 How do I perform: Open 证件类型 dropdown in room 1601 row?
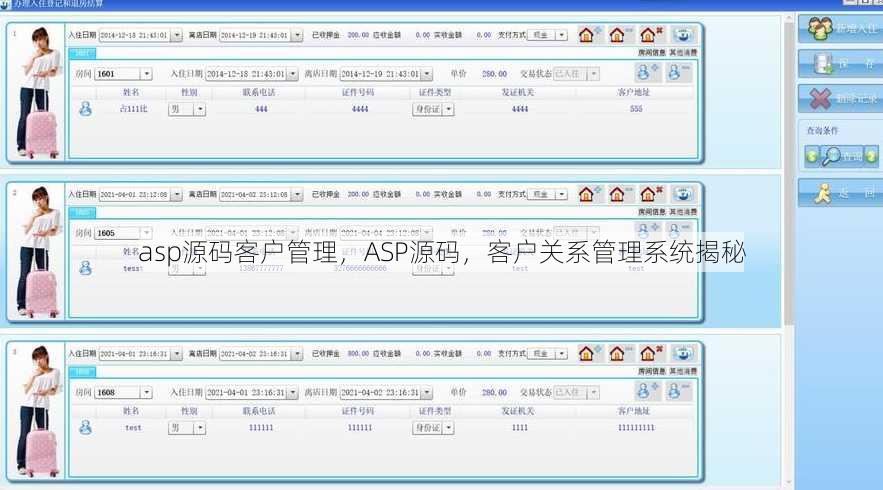click(x=449, y=109)
